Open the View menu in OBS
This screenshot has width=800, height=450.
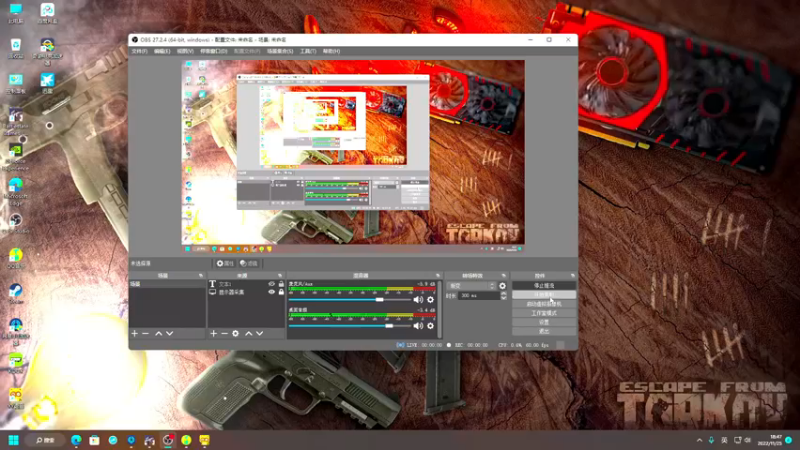(x=185, y=51)
